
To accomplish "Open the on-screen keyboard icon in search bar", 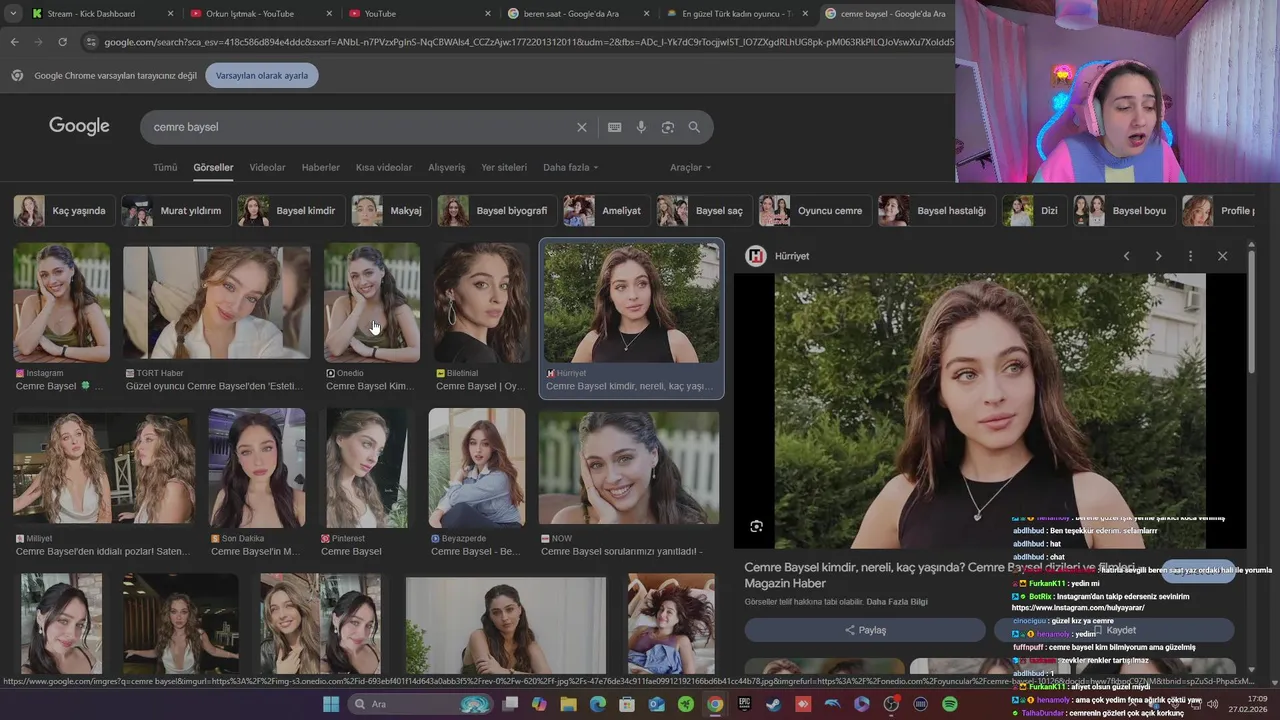I will (614, 127).
